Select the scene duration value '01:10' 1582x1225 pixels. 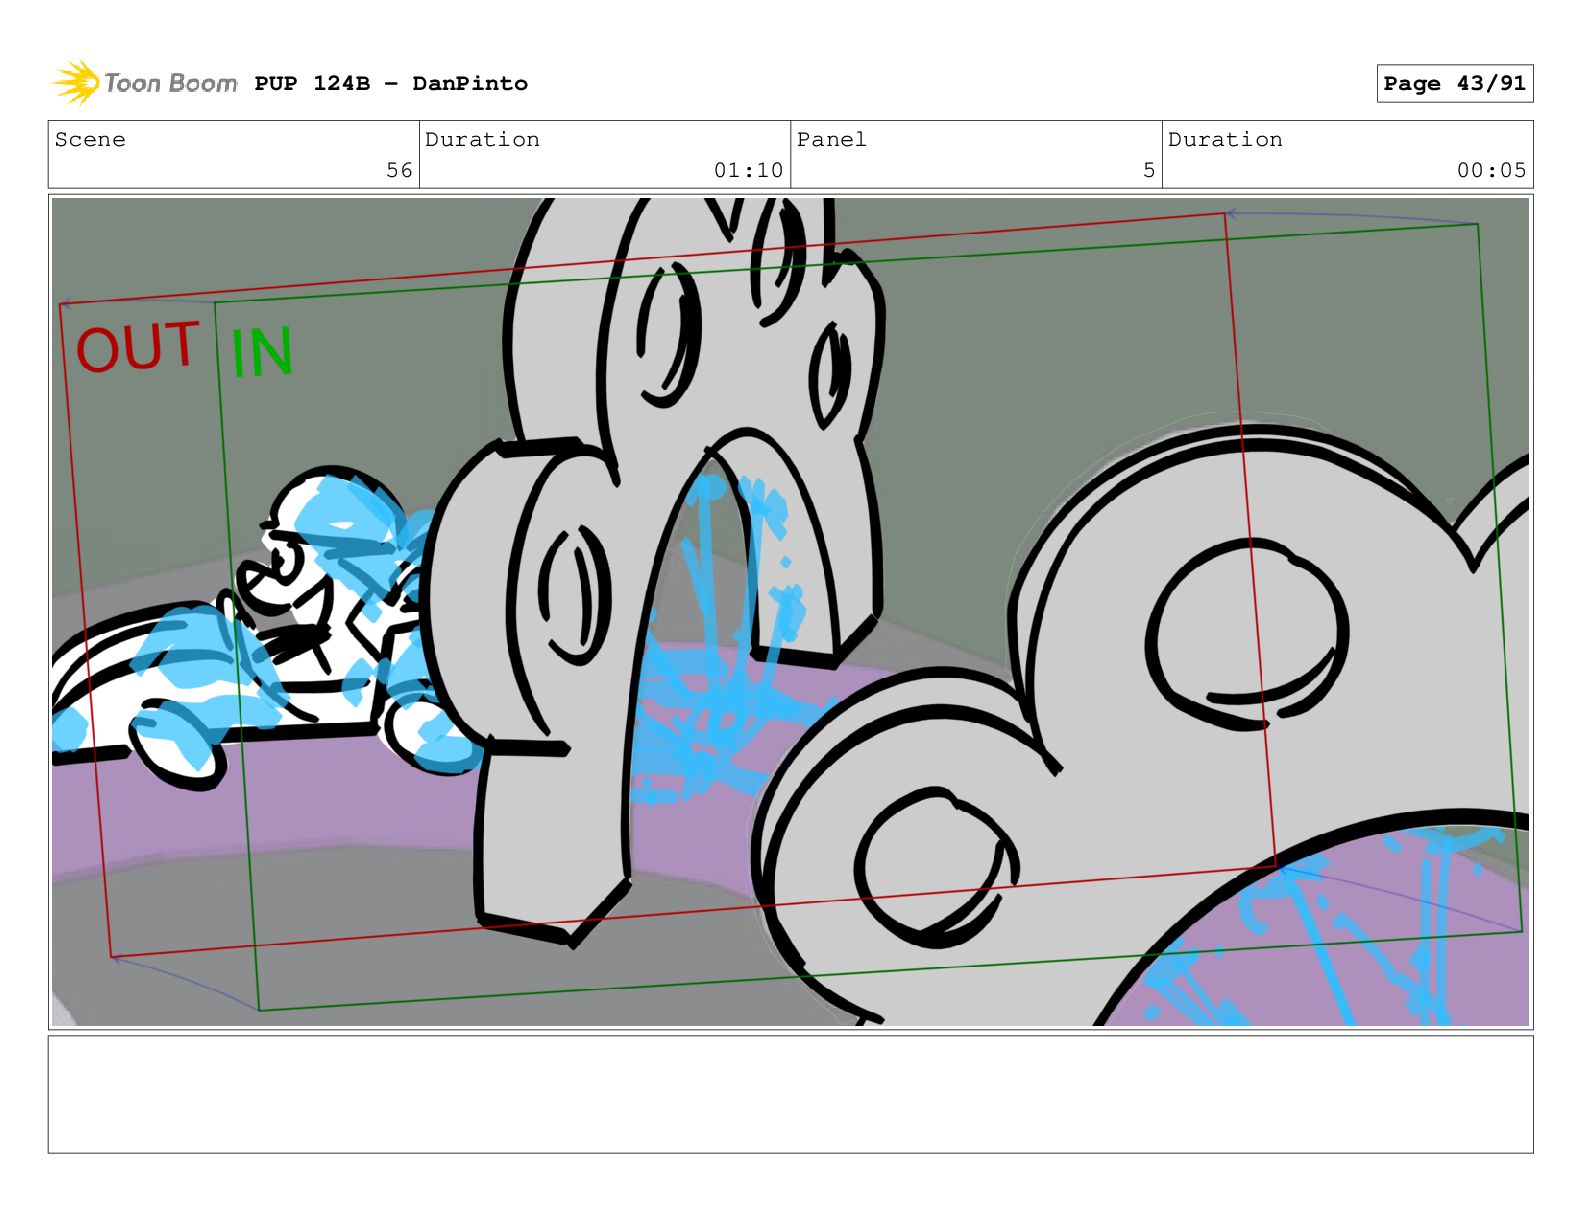(x=748, y=170)
